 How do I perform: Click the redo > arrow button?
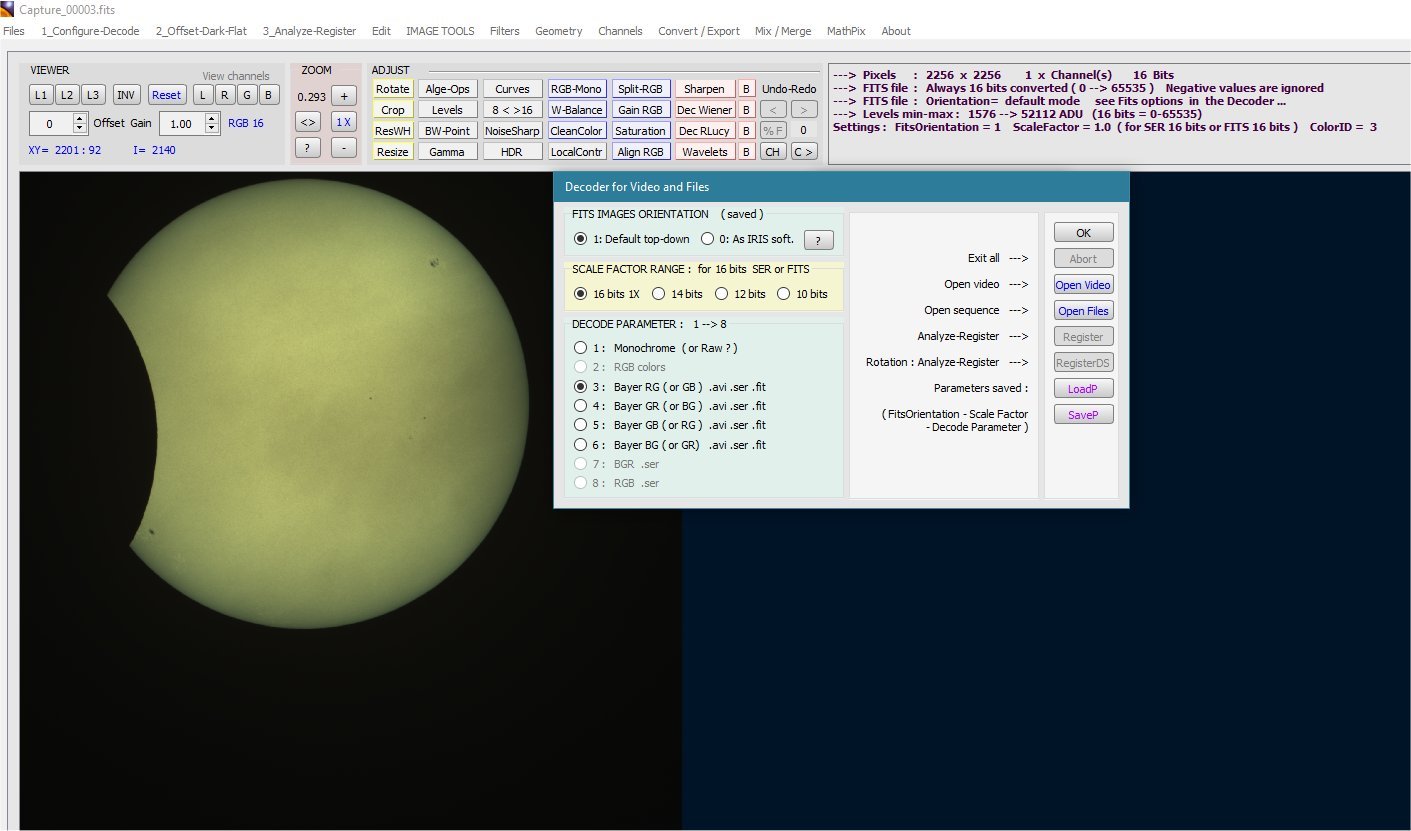pyautogui.click(x=804, y=110)
